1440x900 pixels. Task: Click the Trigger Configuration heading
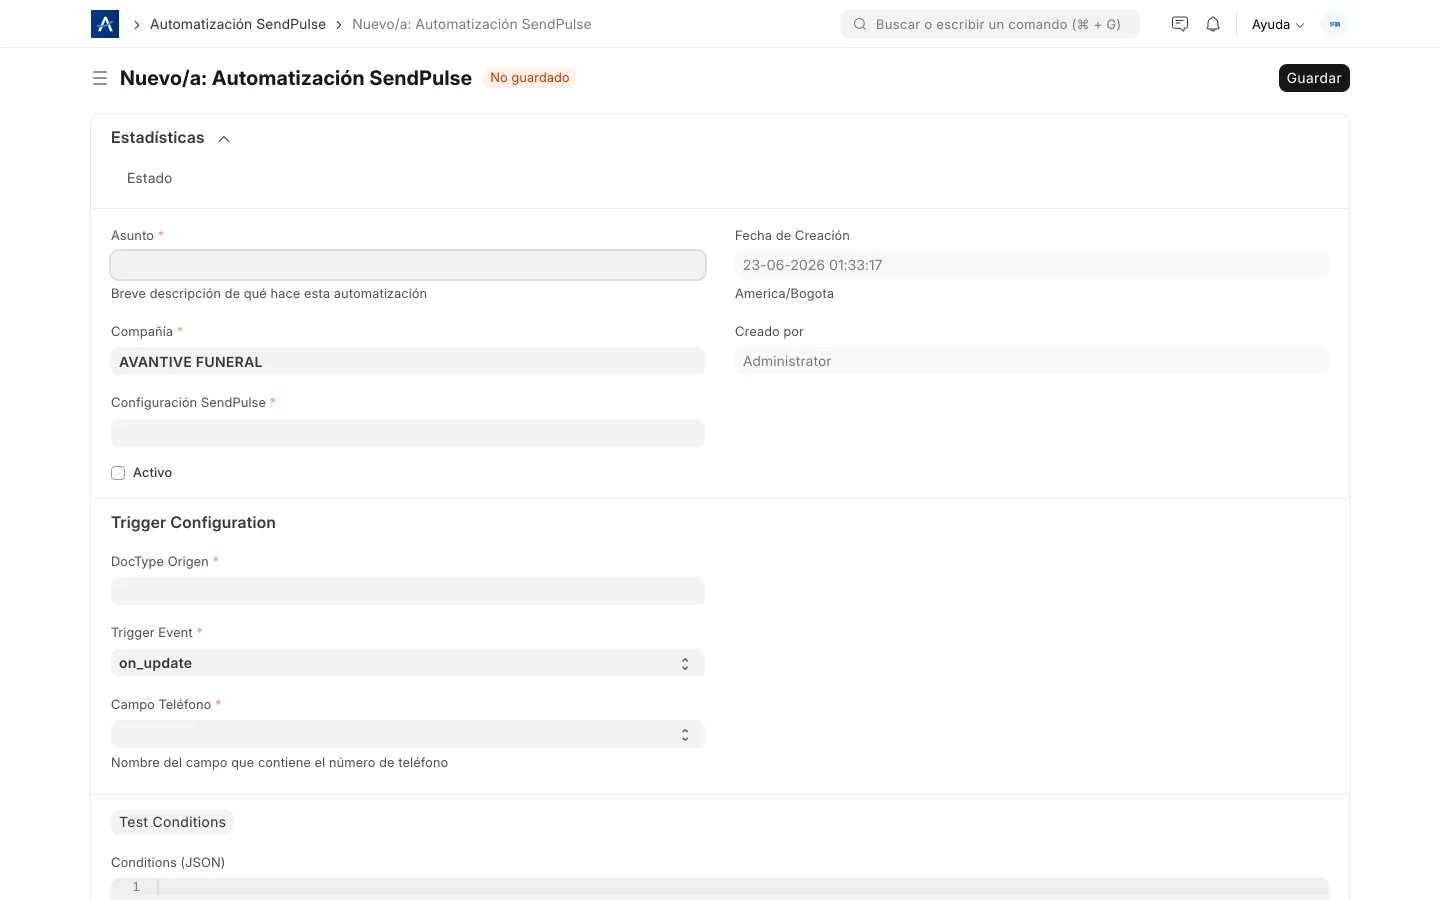click(193, 523)
